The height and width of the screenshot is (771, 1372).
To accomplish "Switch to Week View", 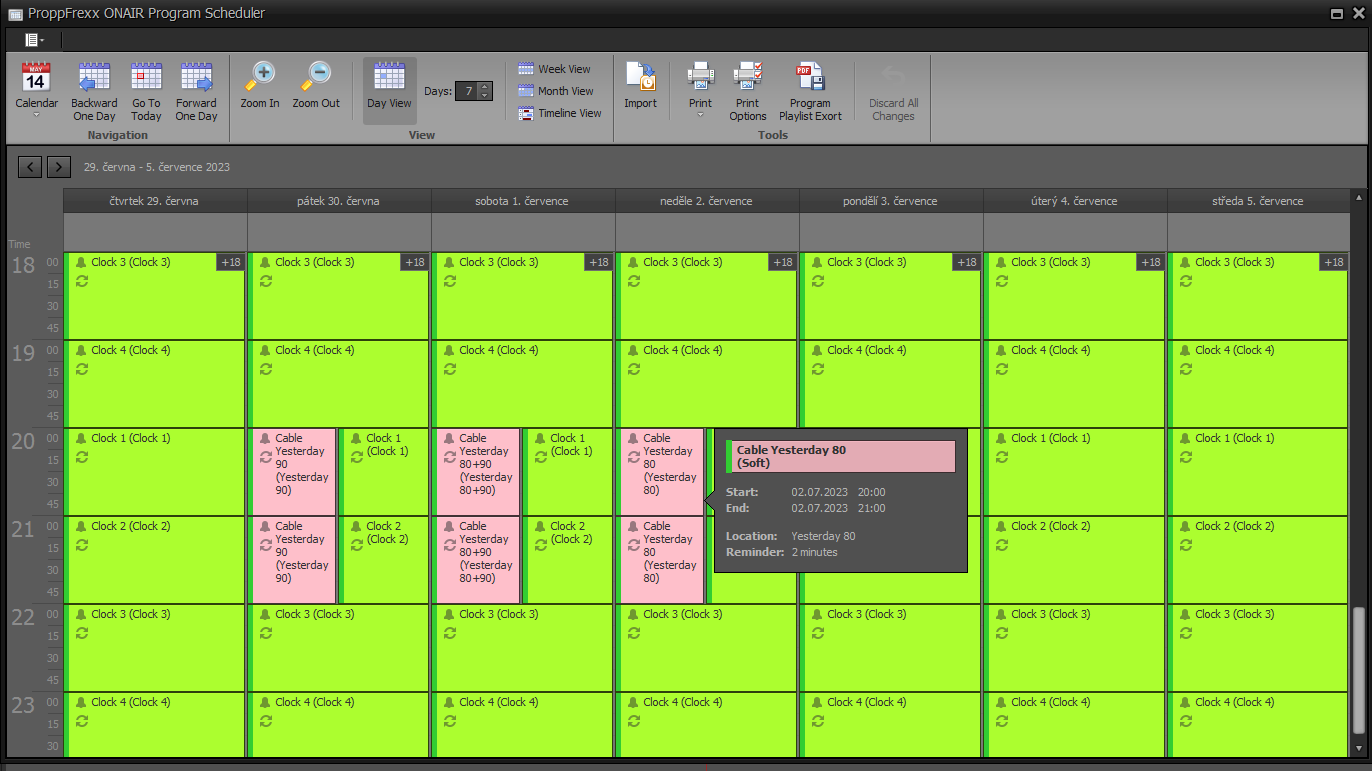I will (554, 69).
